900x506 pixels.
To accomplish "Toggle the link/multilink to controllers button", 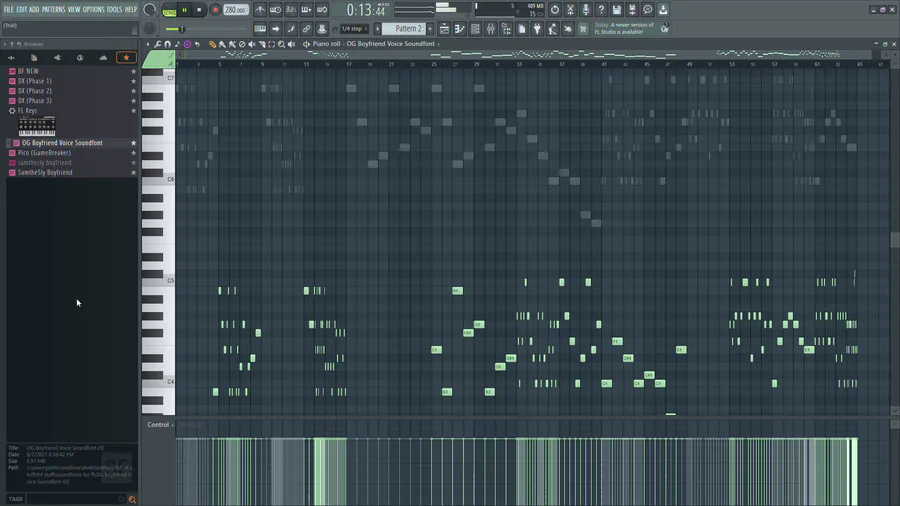I will (307, 29).
